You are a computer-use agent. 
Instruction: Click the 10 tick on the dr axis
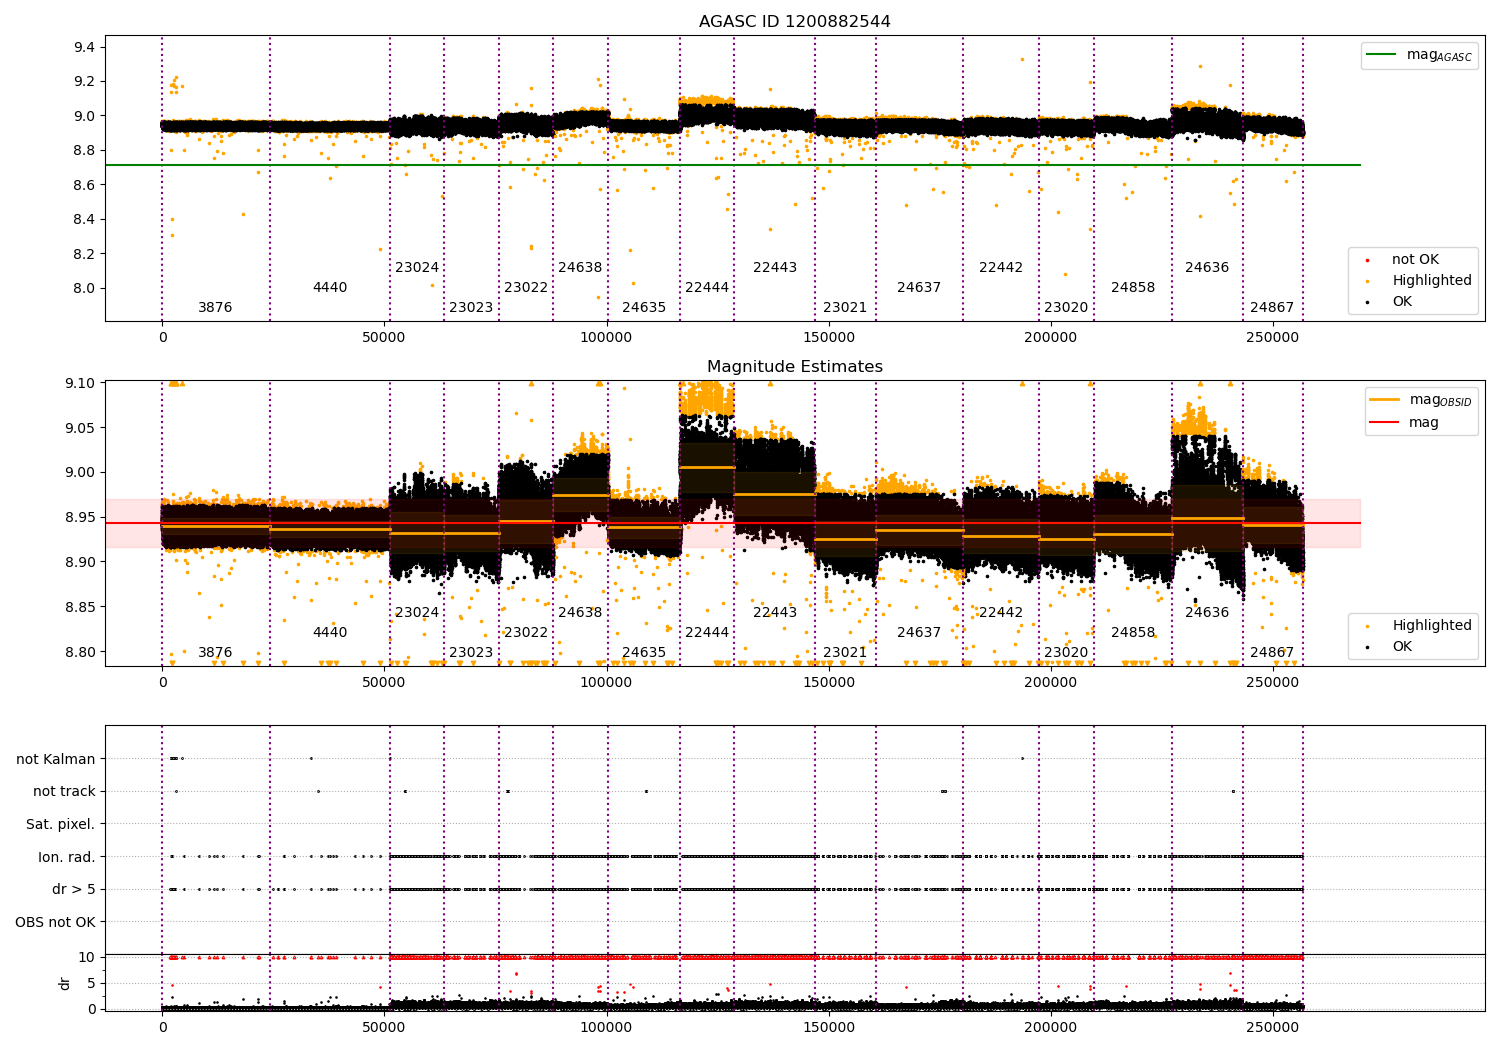point(88,958)
